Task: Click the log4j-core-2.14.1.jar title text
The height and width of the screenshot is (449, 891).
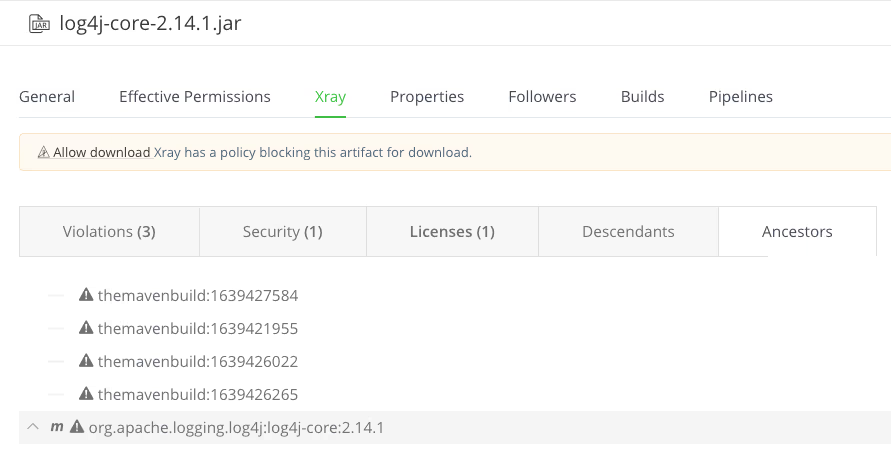Action: coord(151,23)
